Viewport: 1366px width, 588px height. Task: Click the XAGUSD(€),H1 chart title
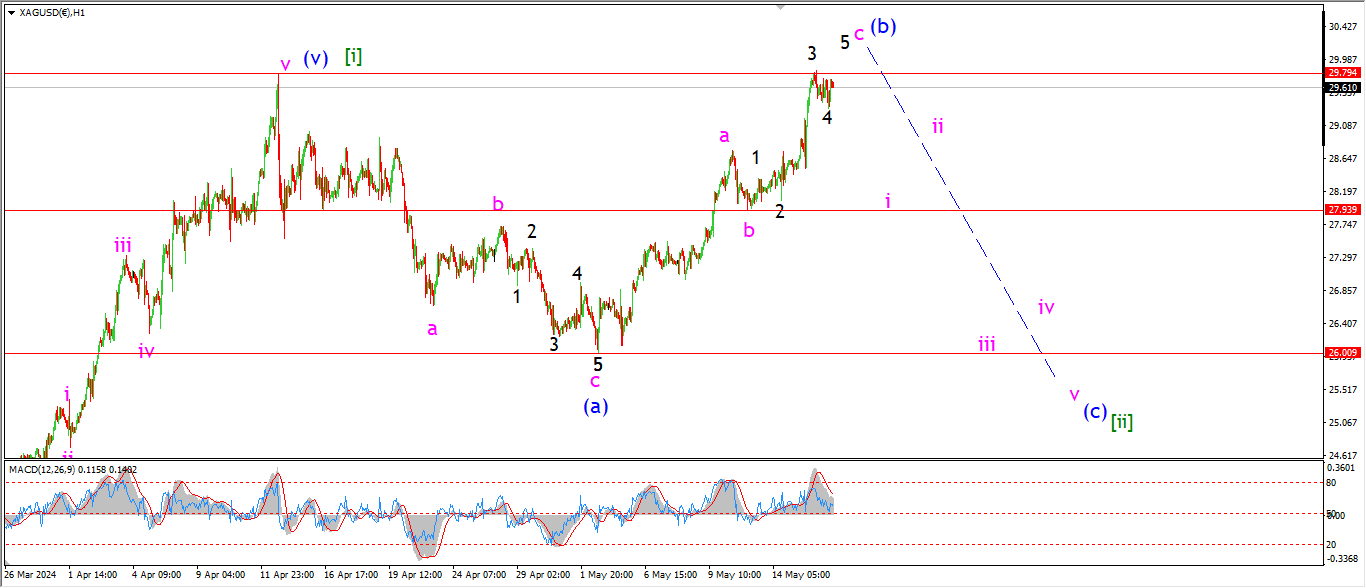tap(52, 13)
